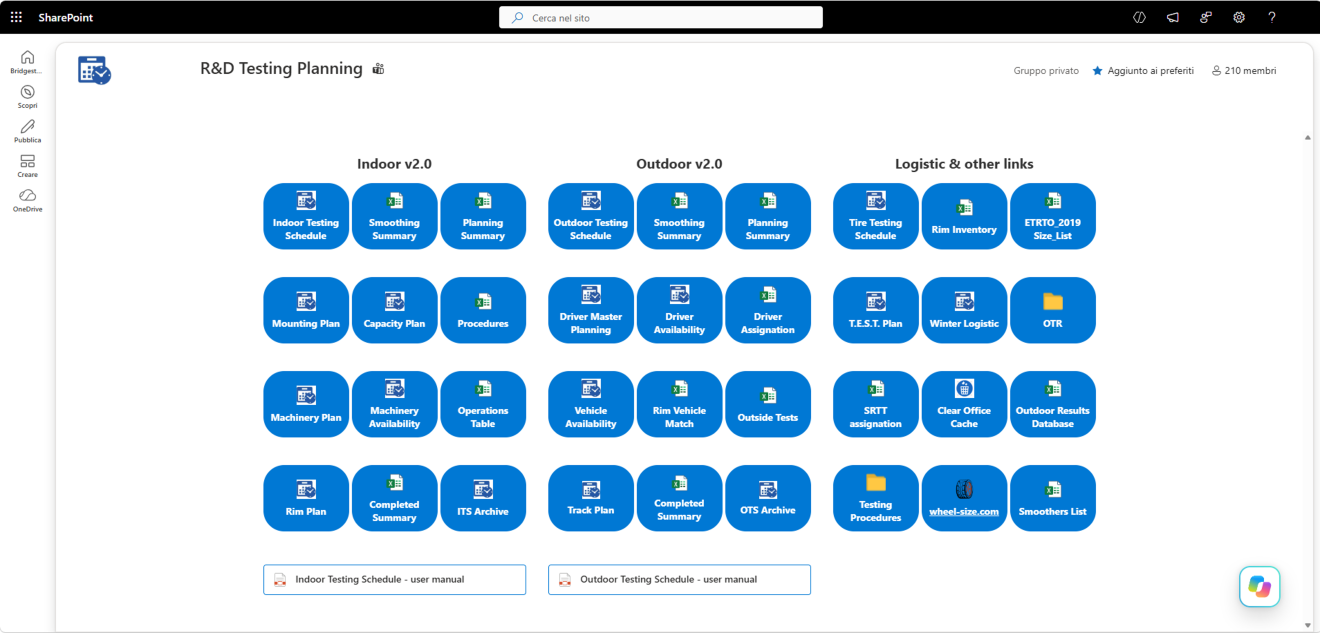Open the Capacity Plan tile
This screenshot has height=633, width=1320.
tap(394, 310)
